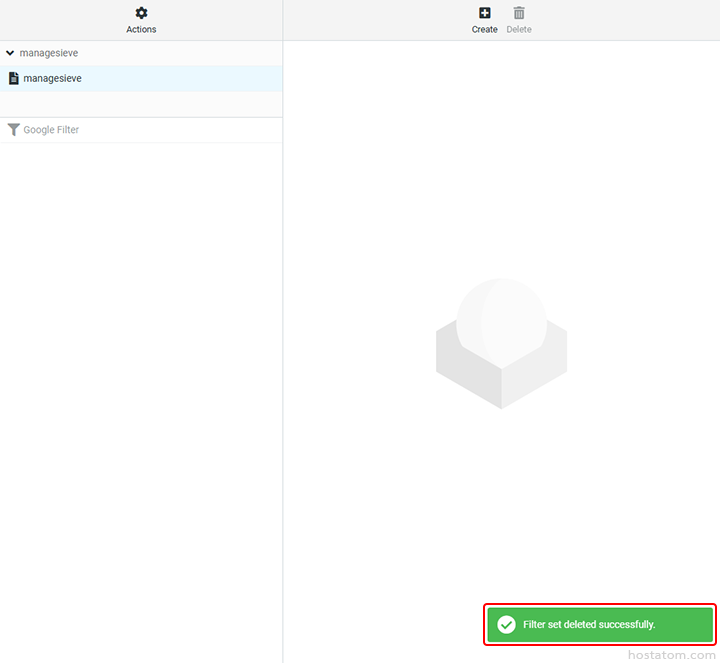Click the "Create" text label
This screenshot has width=720, height=663.
[x=485, y=30]
